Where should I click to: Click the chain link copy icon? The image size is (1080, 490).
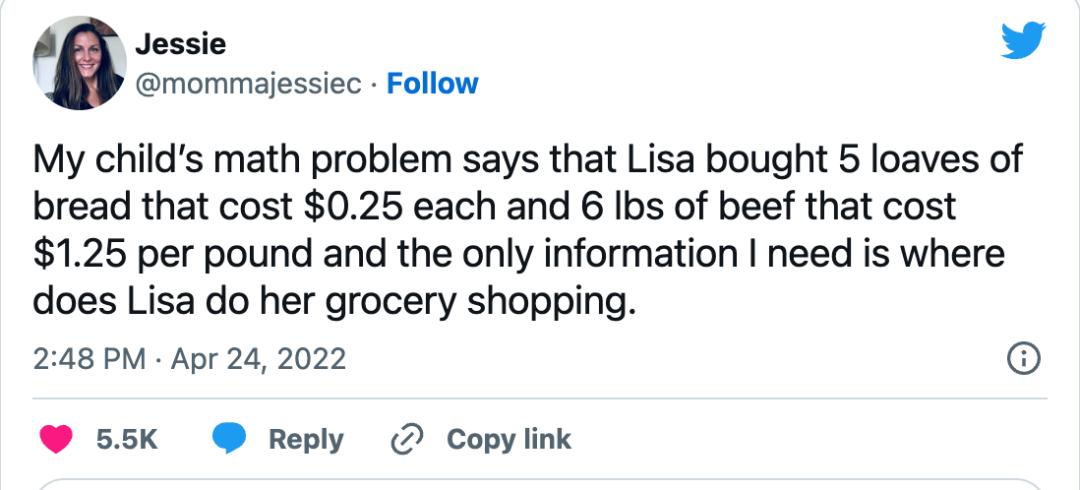coord(409,439)
